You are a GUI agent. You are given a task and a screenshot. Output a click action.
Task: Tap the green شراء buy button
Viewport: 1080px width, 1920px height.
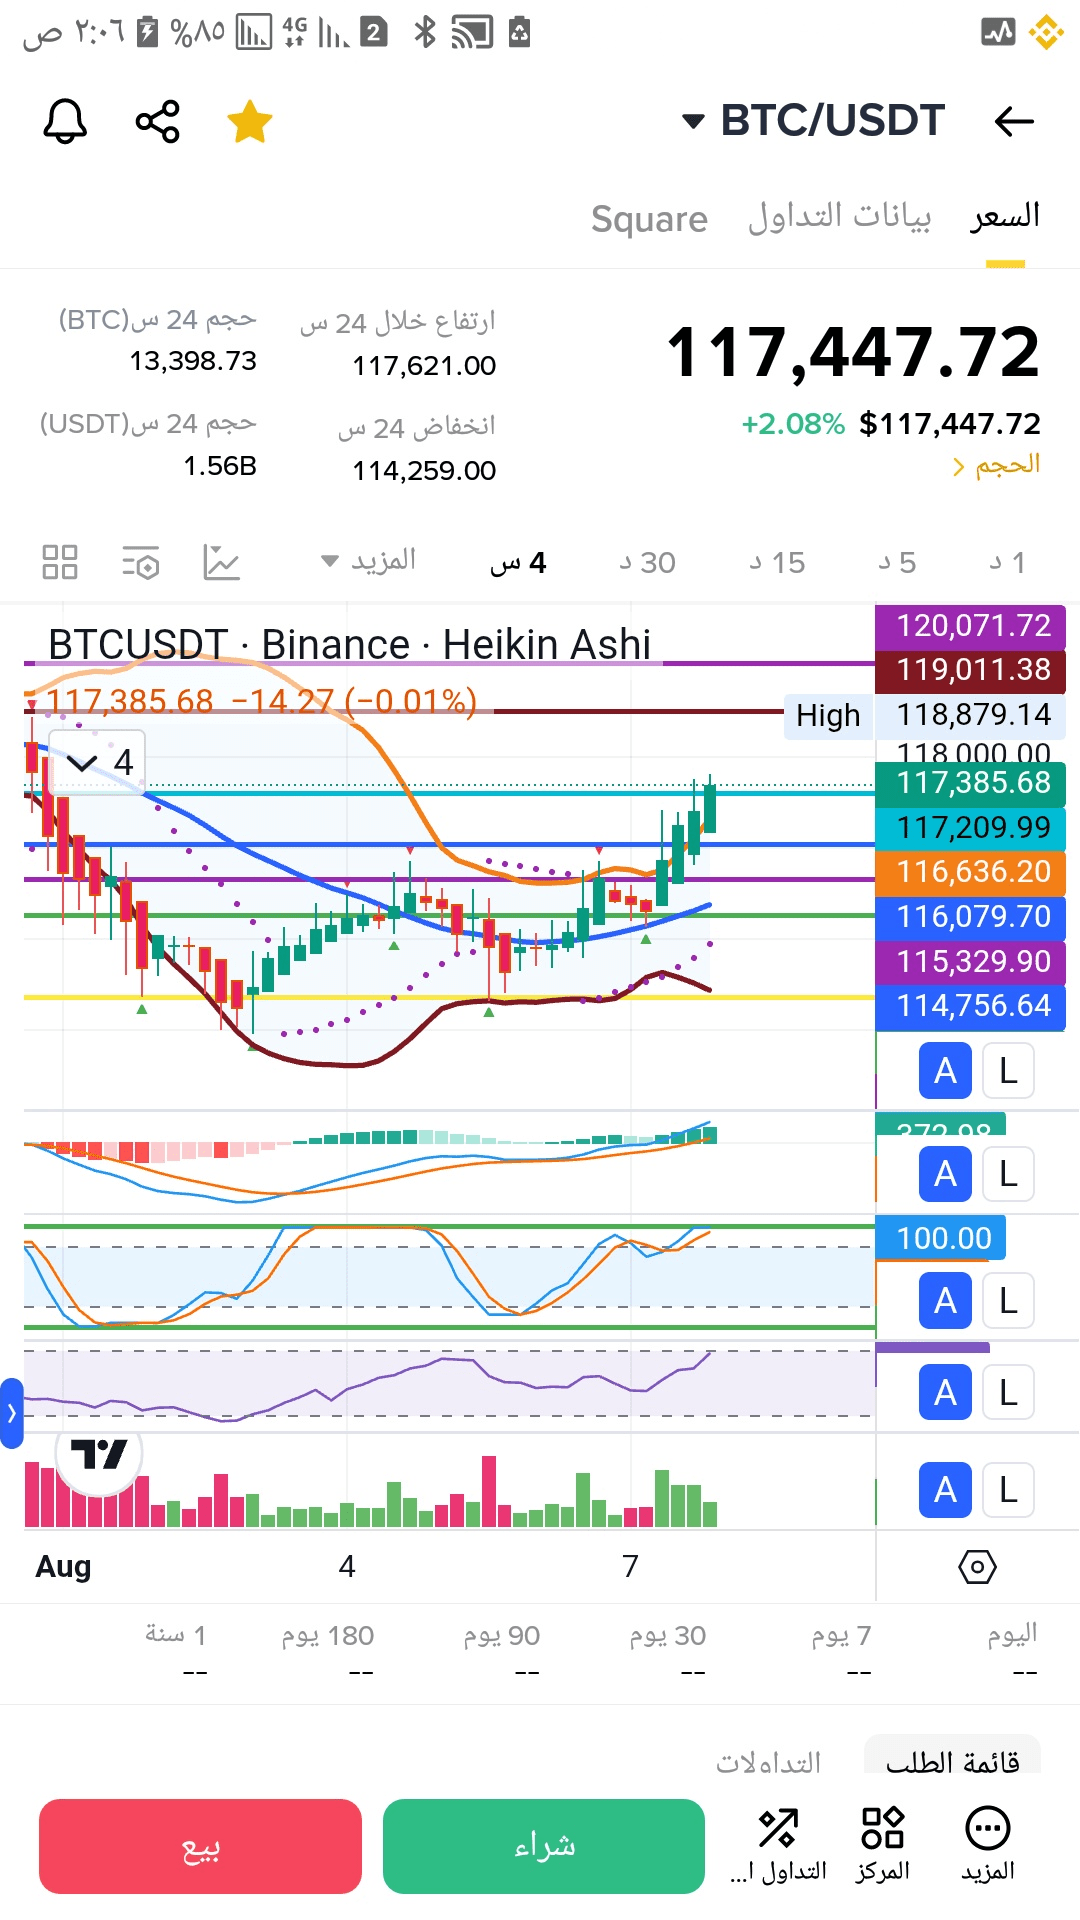(x=544, y=1846)
